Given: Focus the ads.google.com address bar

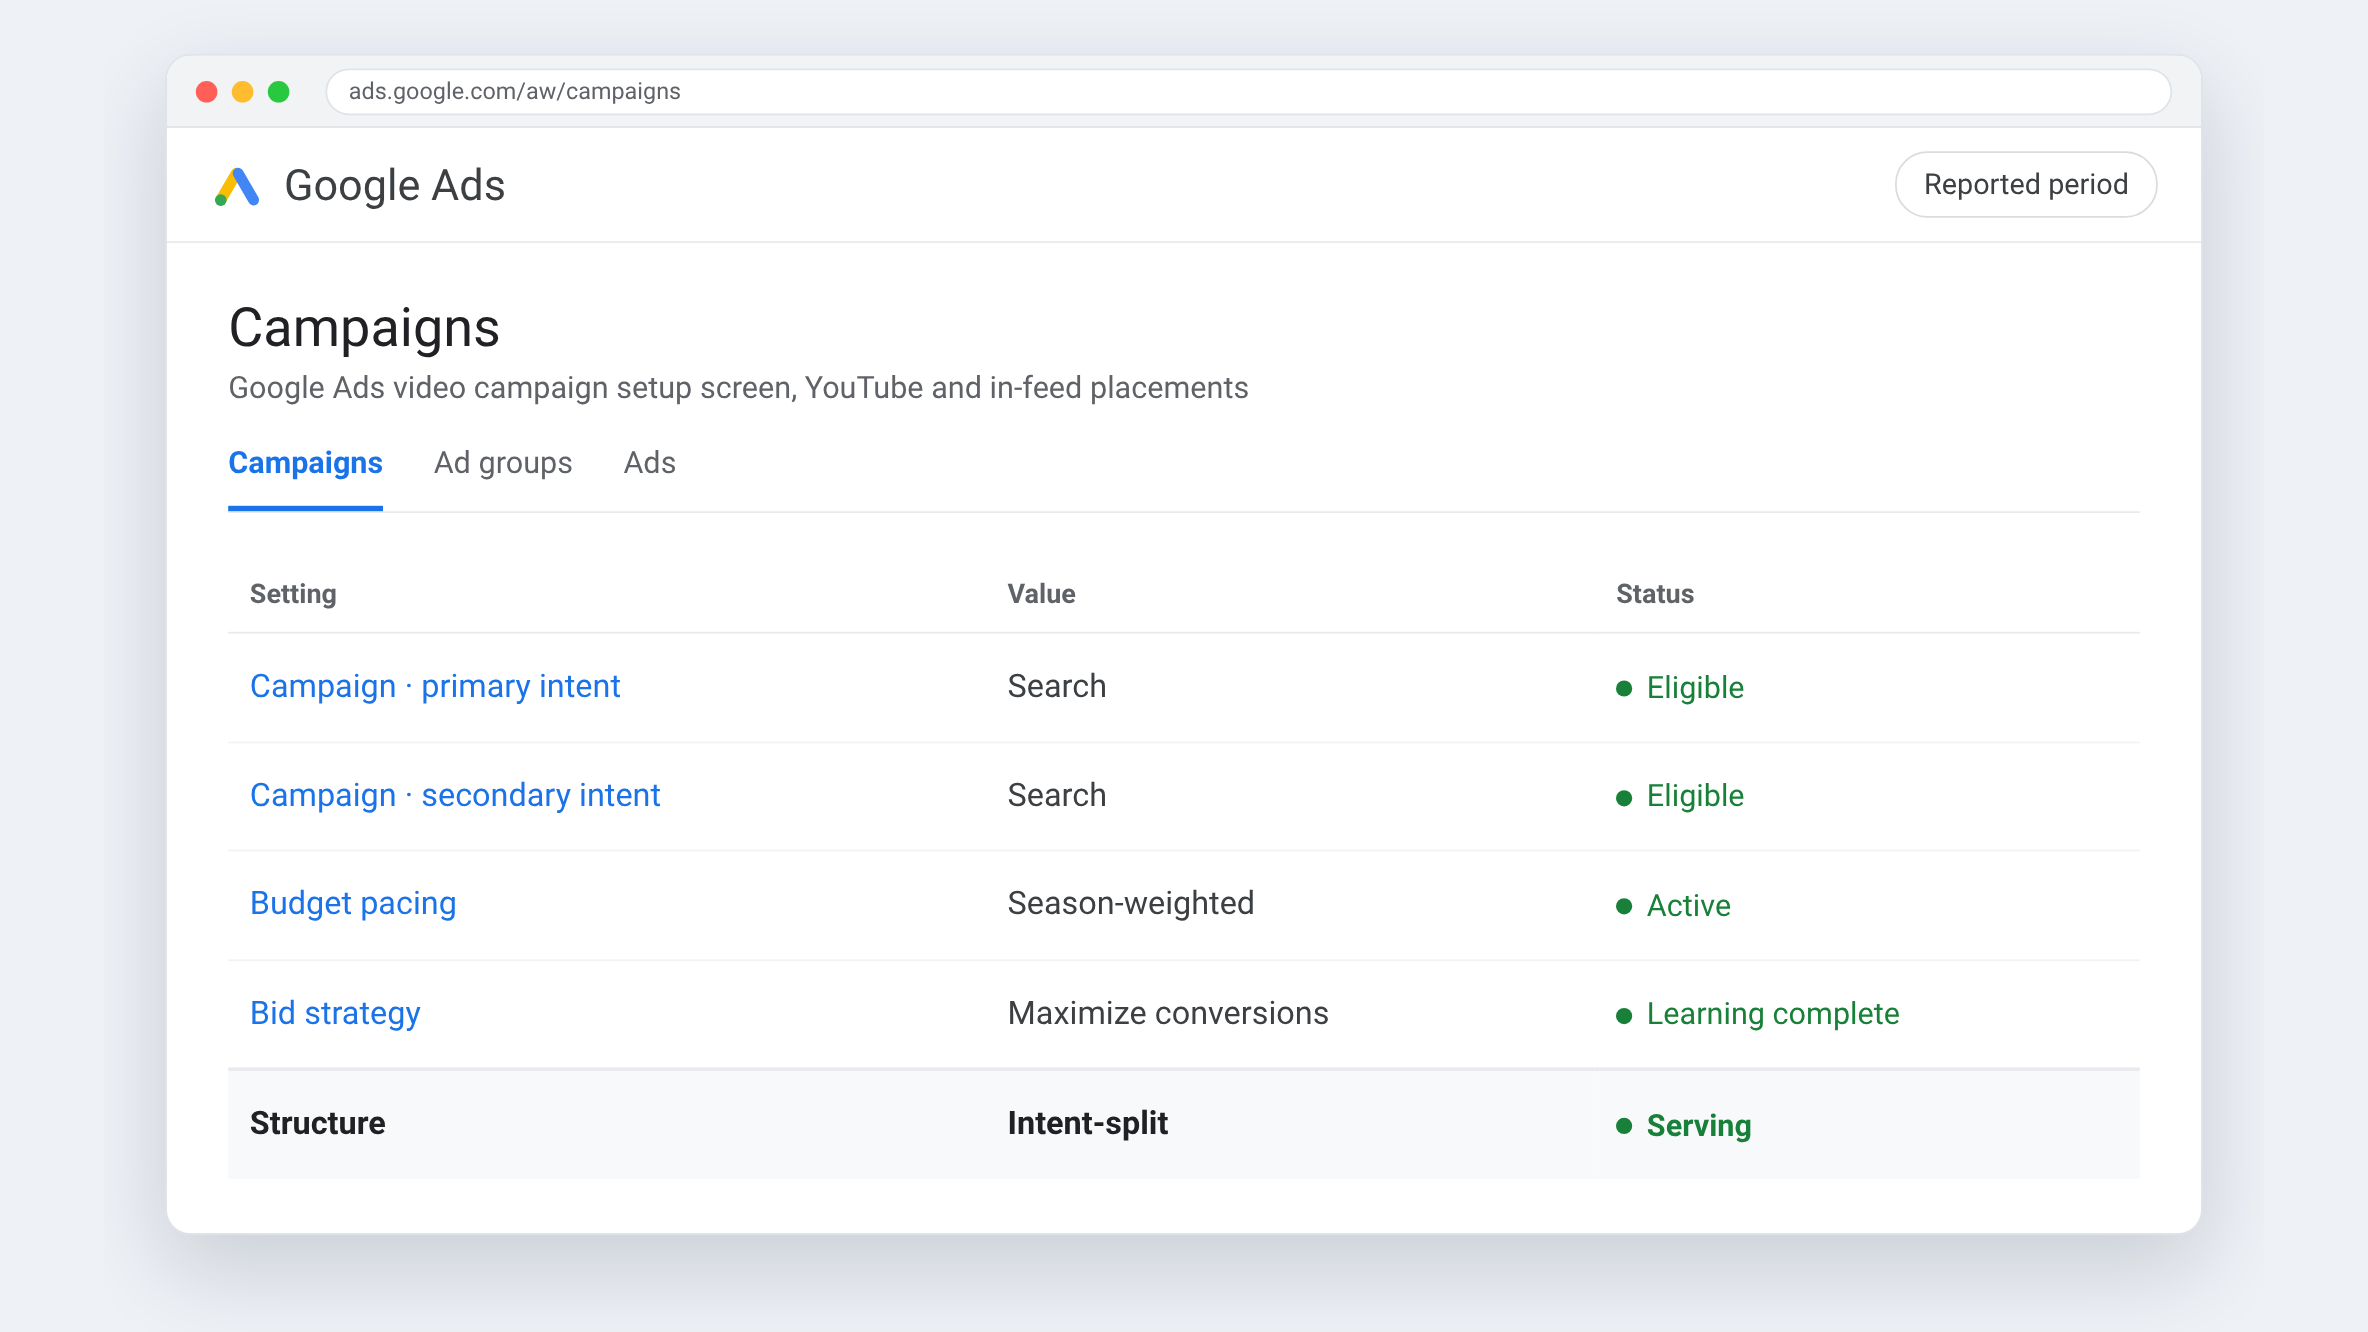Looking at the screenshot, I should [x=1248, y=92].
